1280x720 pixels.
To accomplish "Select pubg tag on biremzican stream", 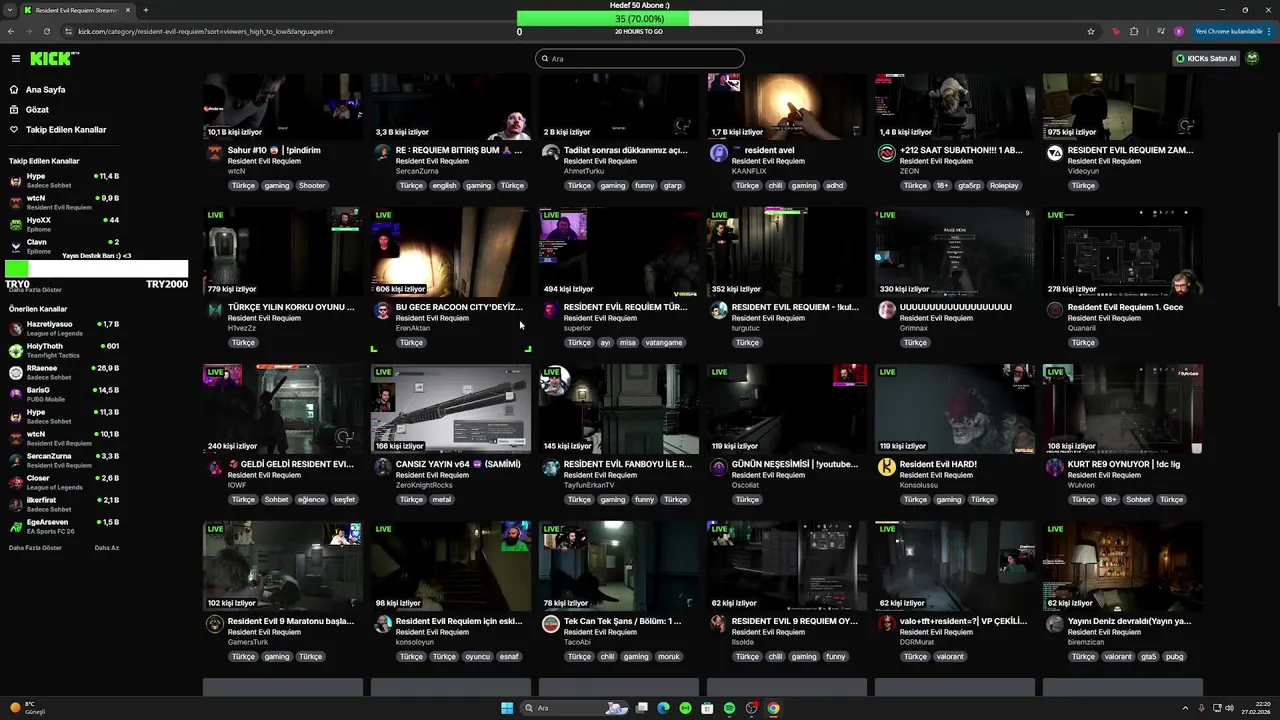I will [1174, 657].
